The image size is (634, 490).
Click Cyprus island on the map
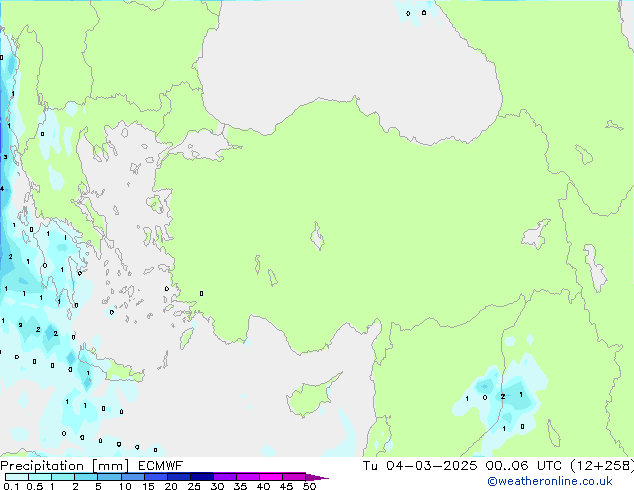311,398
